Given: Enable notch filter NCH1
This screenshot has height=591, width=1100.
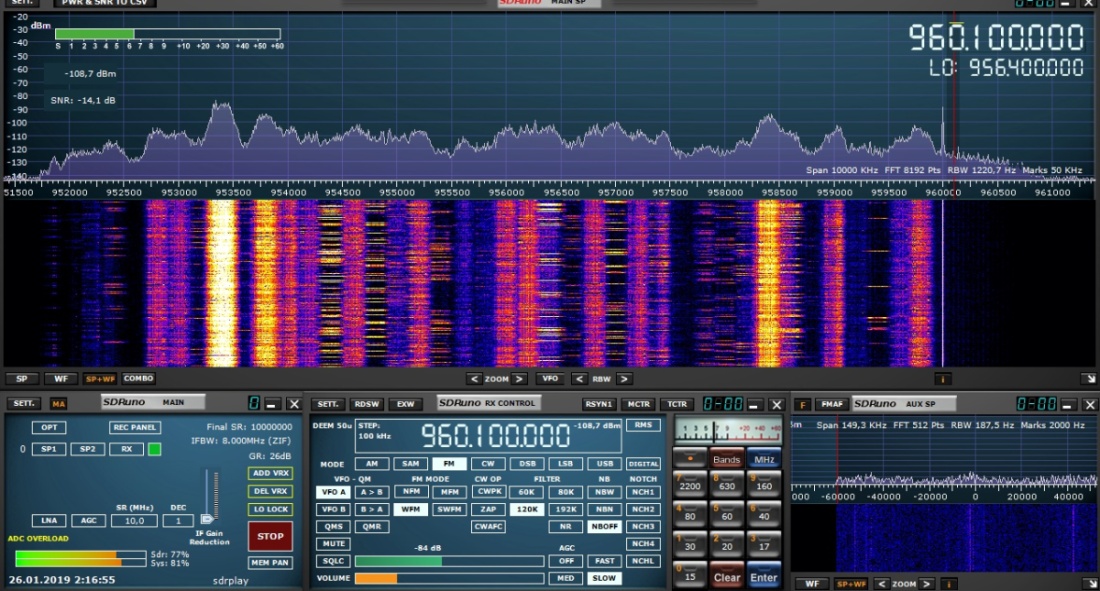Looking at the screenshot, I should (x=643, y=492).
